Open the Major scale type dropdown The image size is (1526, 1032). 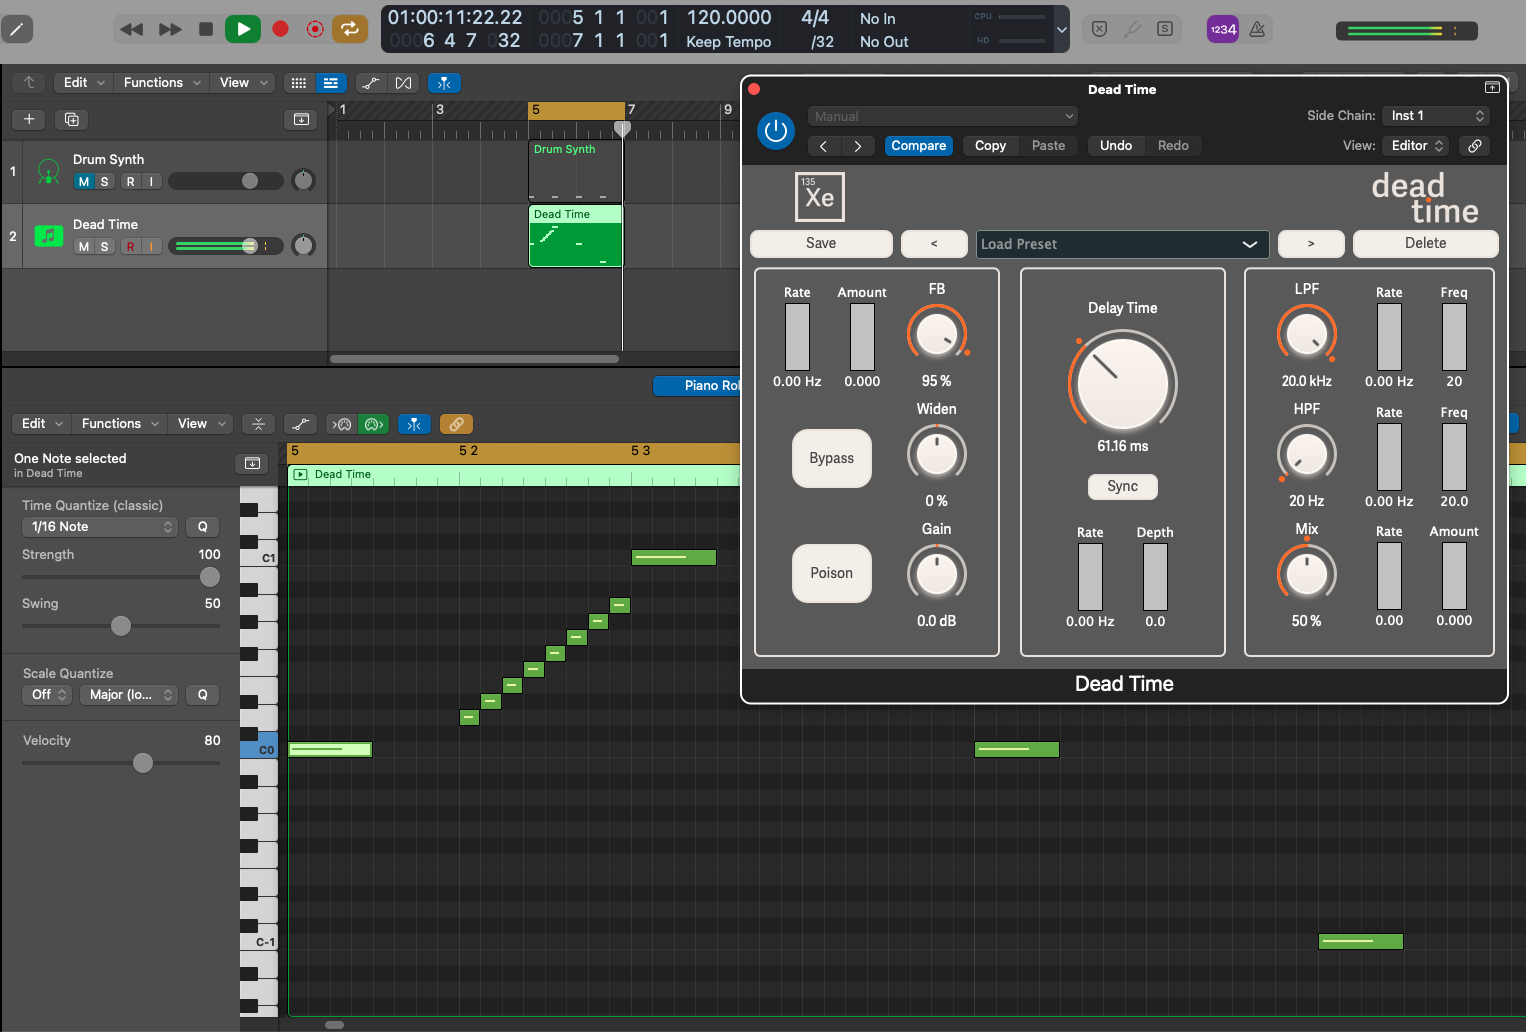(129, 695)
